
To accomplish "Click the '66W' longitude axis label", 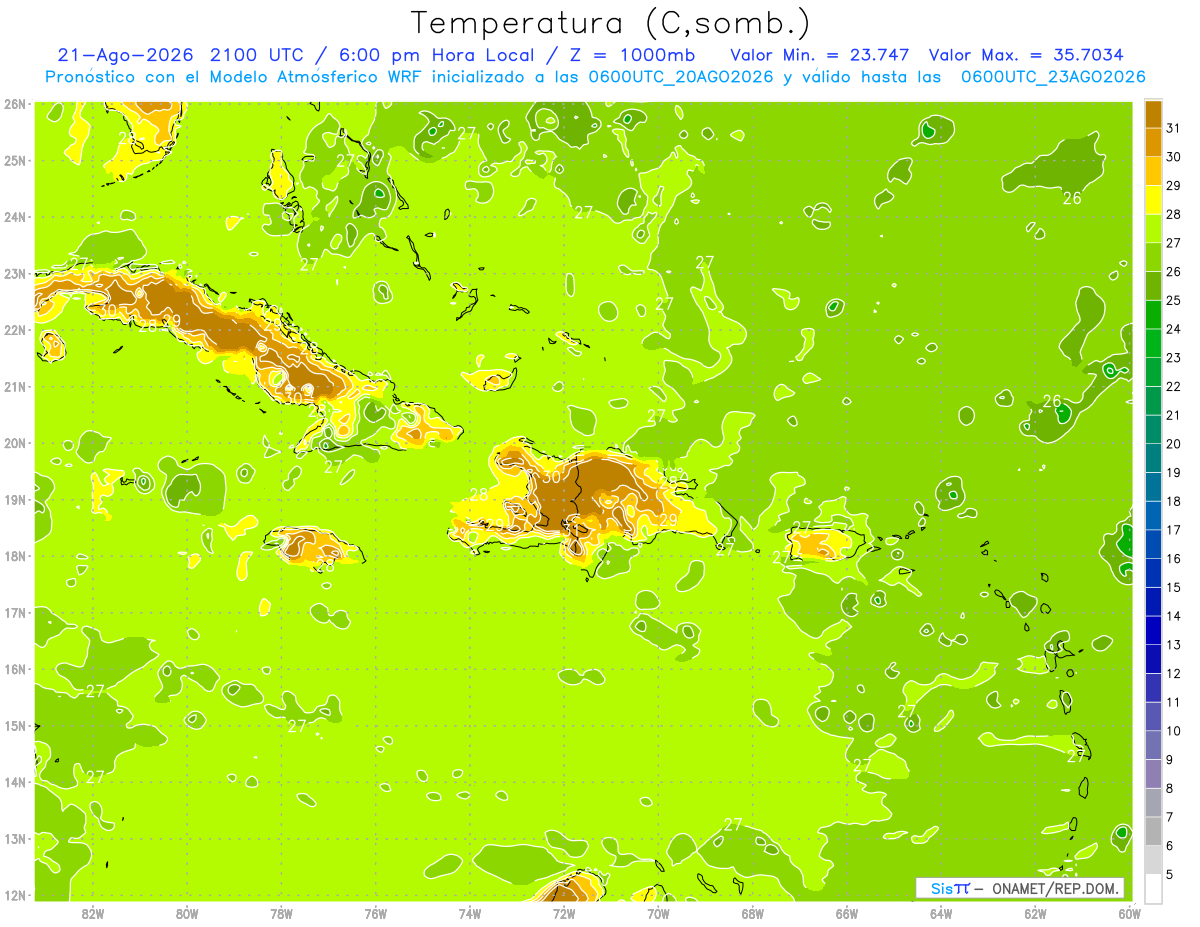I will pyautogui.click(x=847, y=913).
